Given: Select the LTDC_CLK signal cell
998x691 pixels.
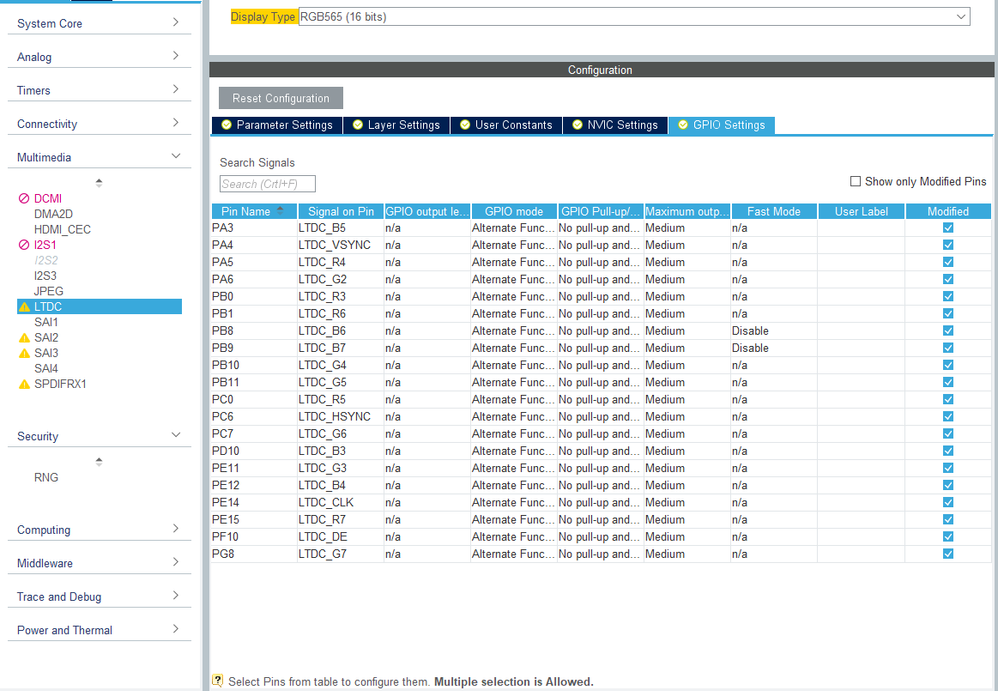Looking at the screenshot, I should (x=341, y=503).
